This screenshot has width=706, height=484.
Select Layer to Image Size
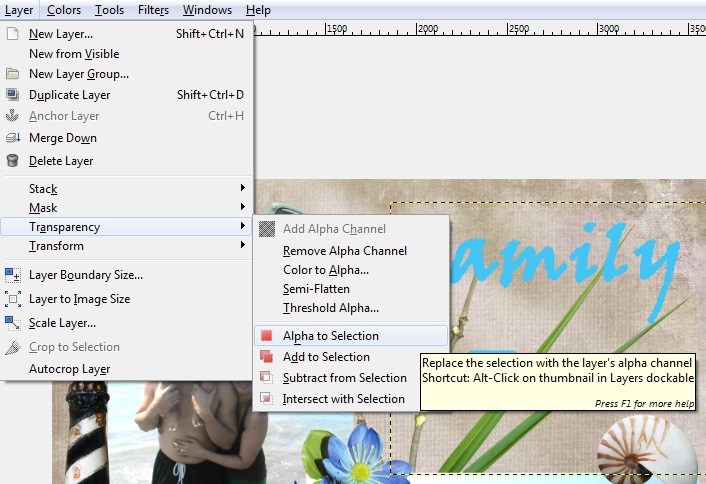[126, 299]
